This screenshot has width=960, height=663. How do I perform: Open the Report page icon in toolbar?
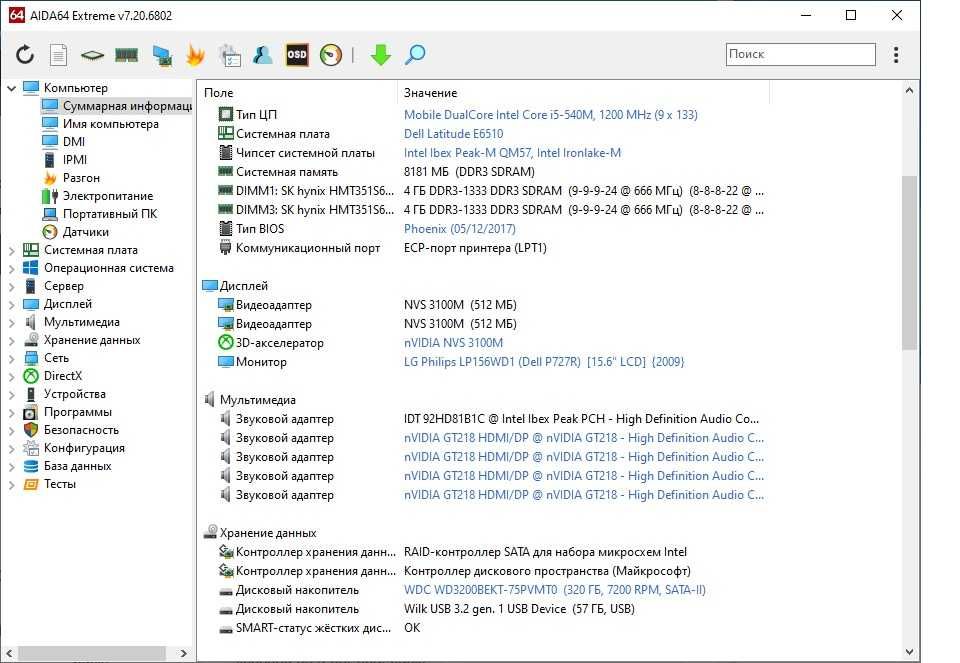click(x=58, y=54)
